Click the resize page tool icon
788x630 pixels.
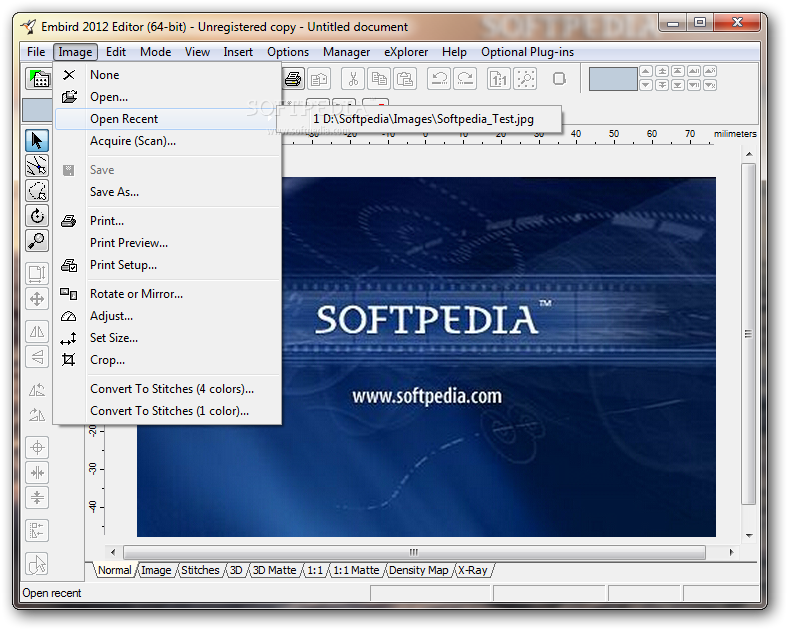click(37, 274)
